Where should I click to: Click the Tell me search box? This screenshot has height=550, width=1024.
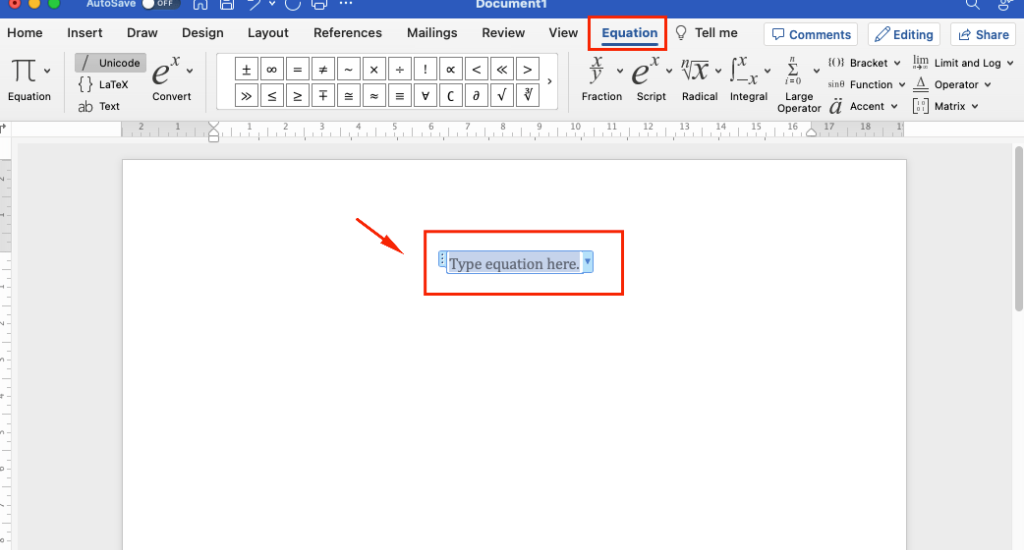click(706, 33)
